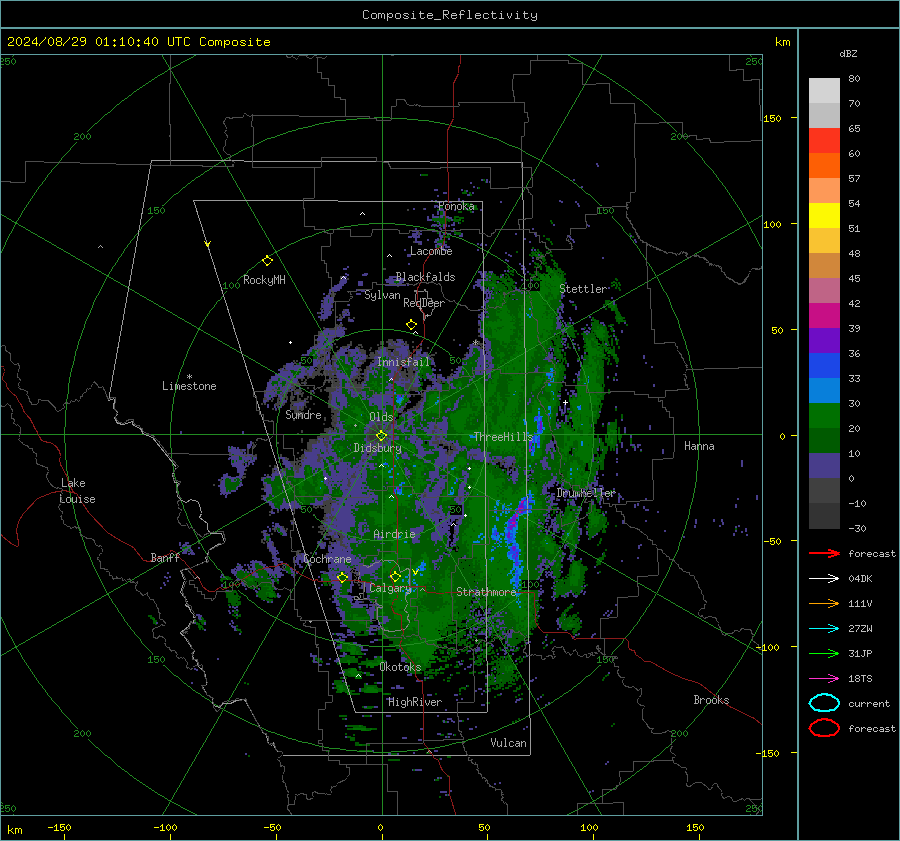This screenshot has height=841, width=900.
Task: Click the white 04DK arrow icon
Action: tap(824, 579)
